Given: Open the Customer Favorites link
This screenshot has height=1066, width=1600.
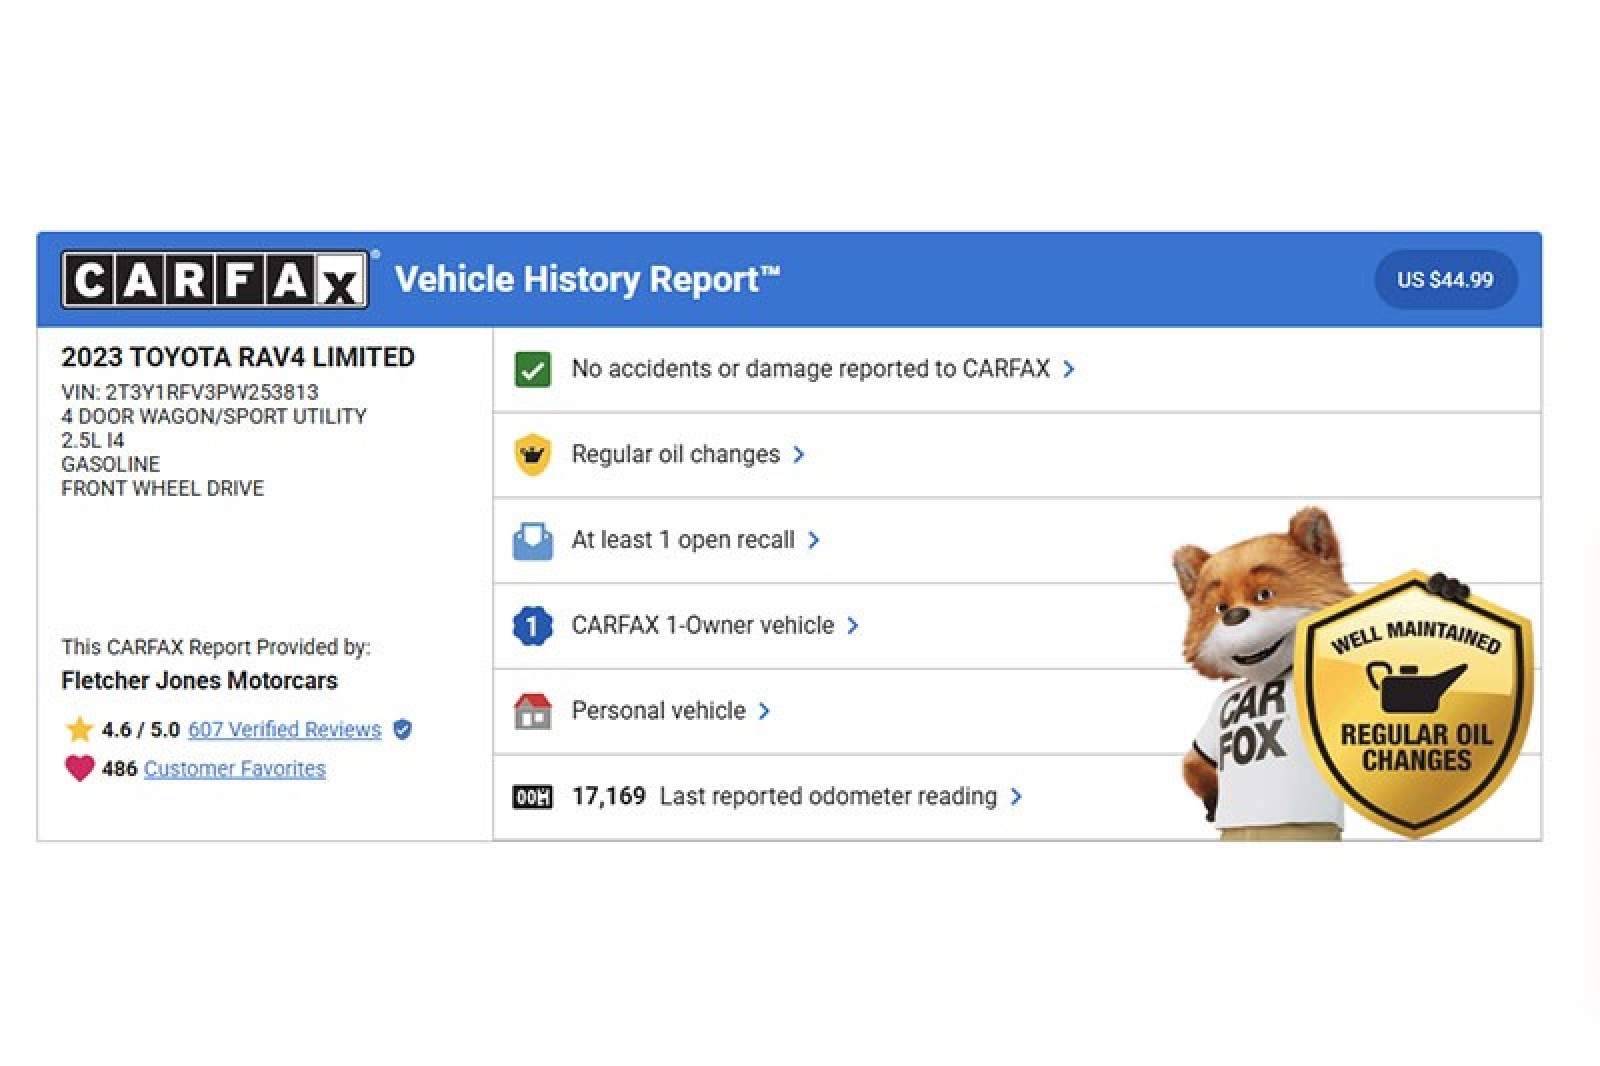Looking at the screenshot, I should 234,768.
